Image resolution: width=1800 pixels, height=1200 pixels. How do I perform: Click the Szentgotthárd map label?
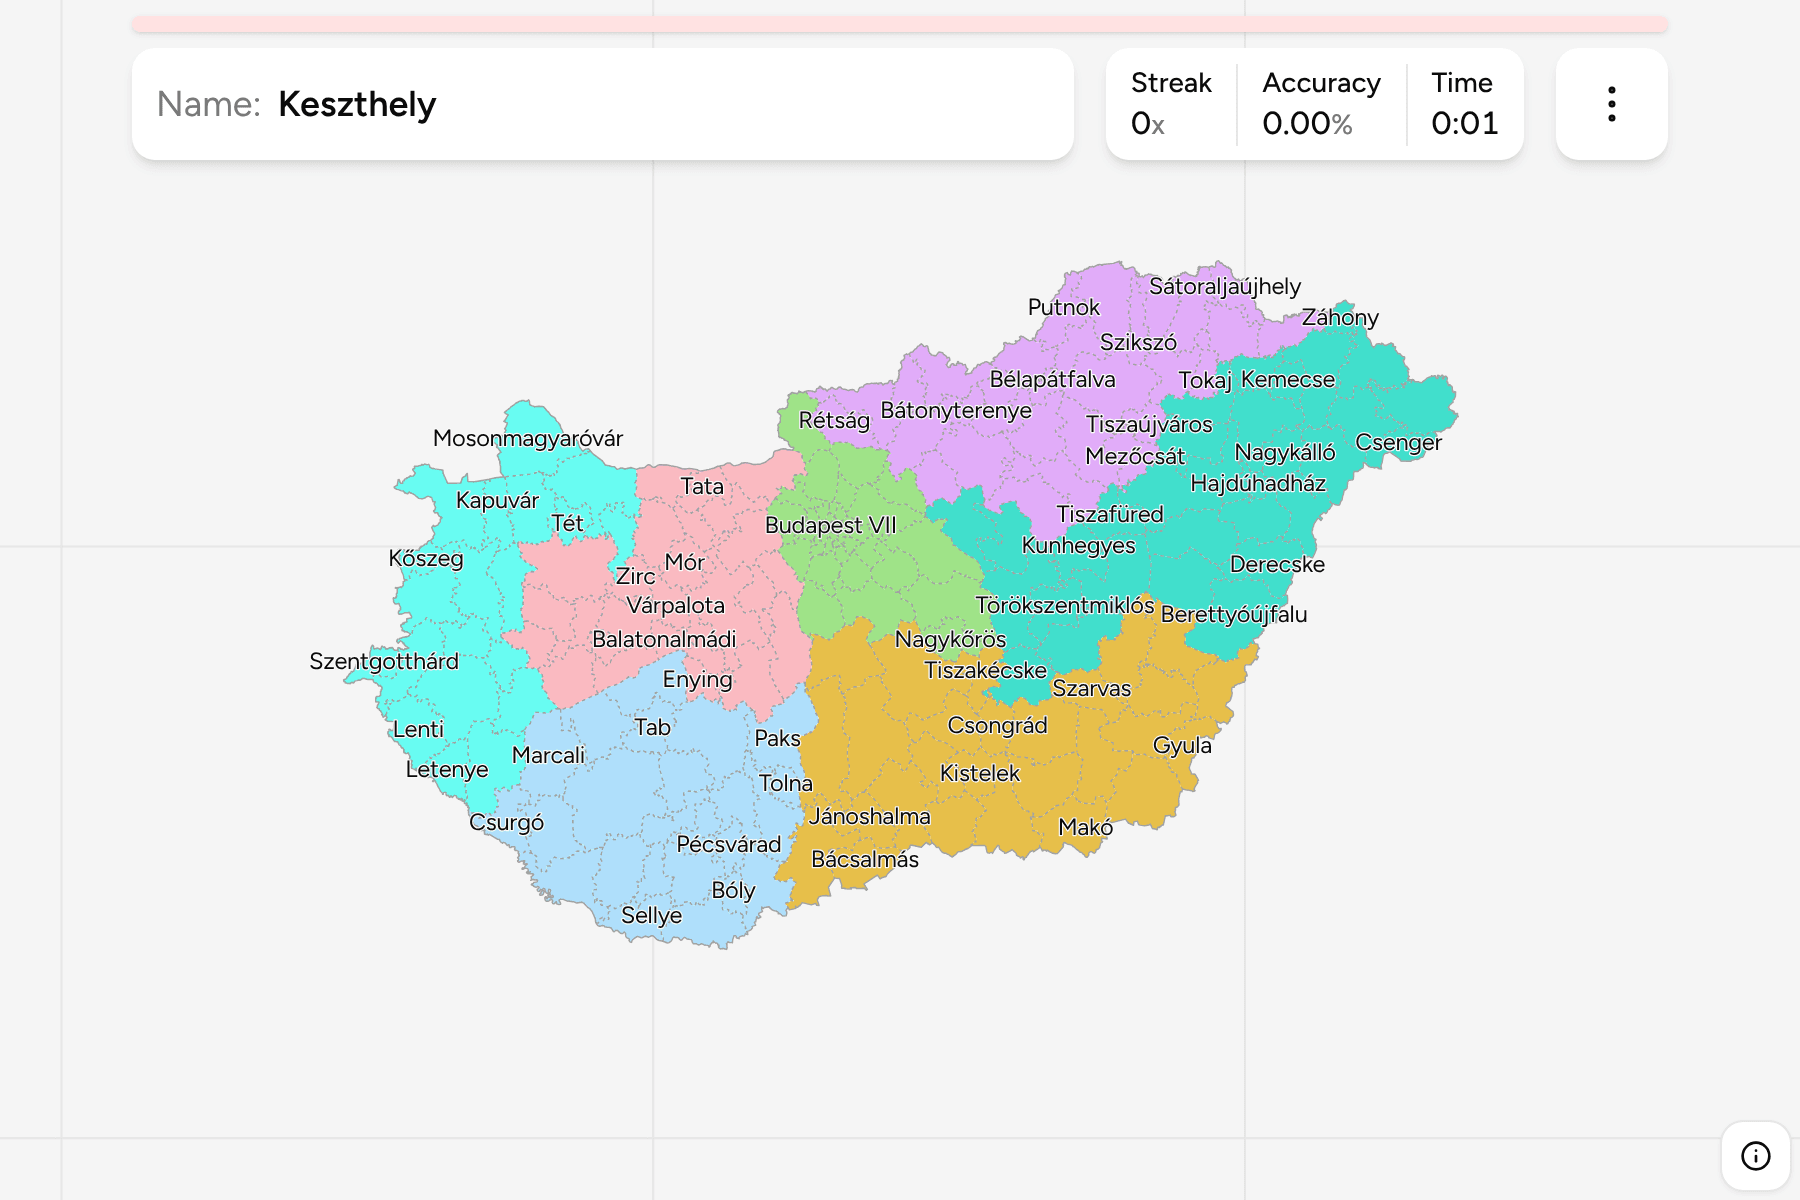[x=384, y=661]
